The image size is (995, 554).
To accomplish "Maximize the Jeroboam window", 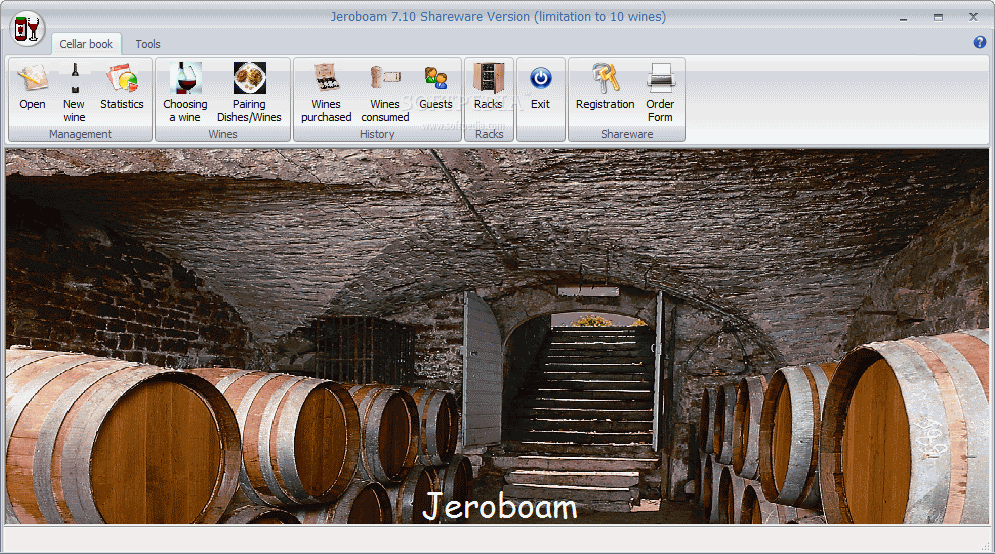I will [x=938, y=18].
